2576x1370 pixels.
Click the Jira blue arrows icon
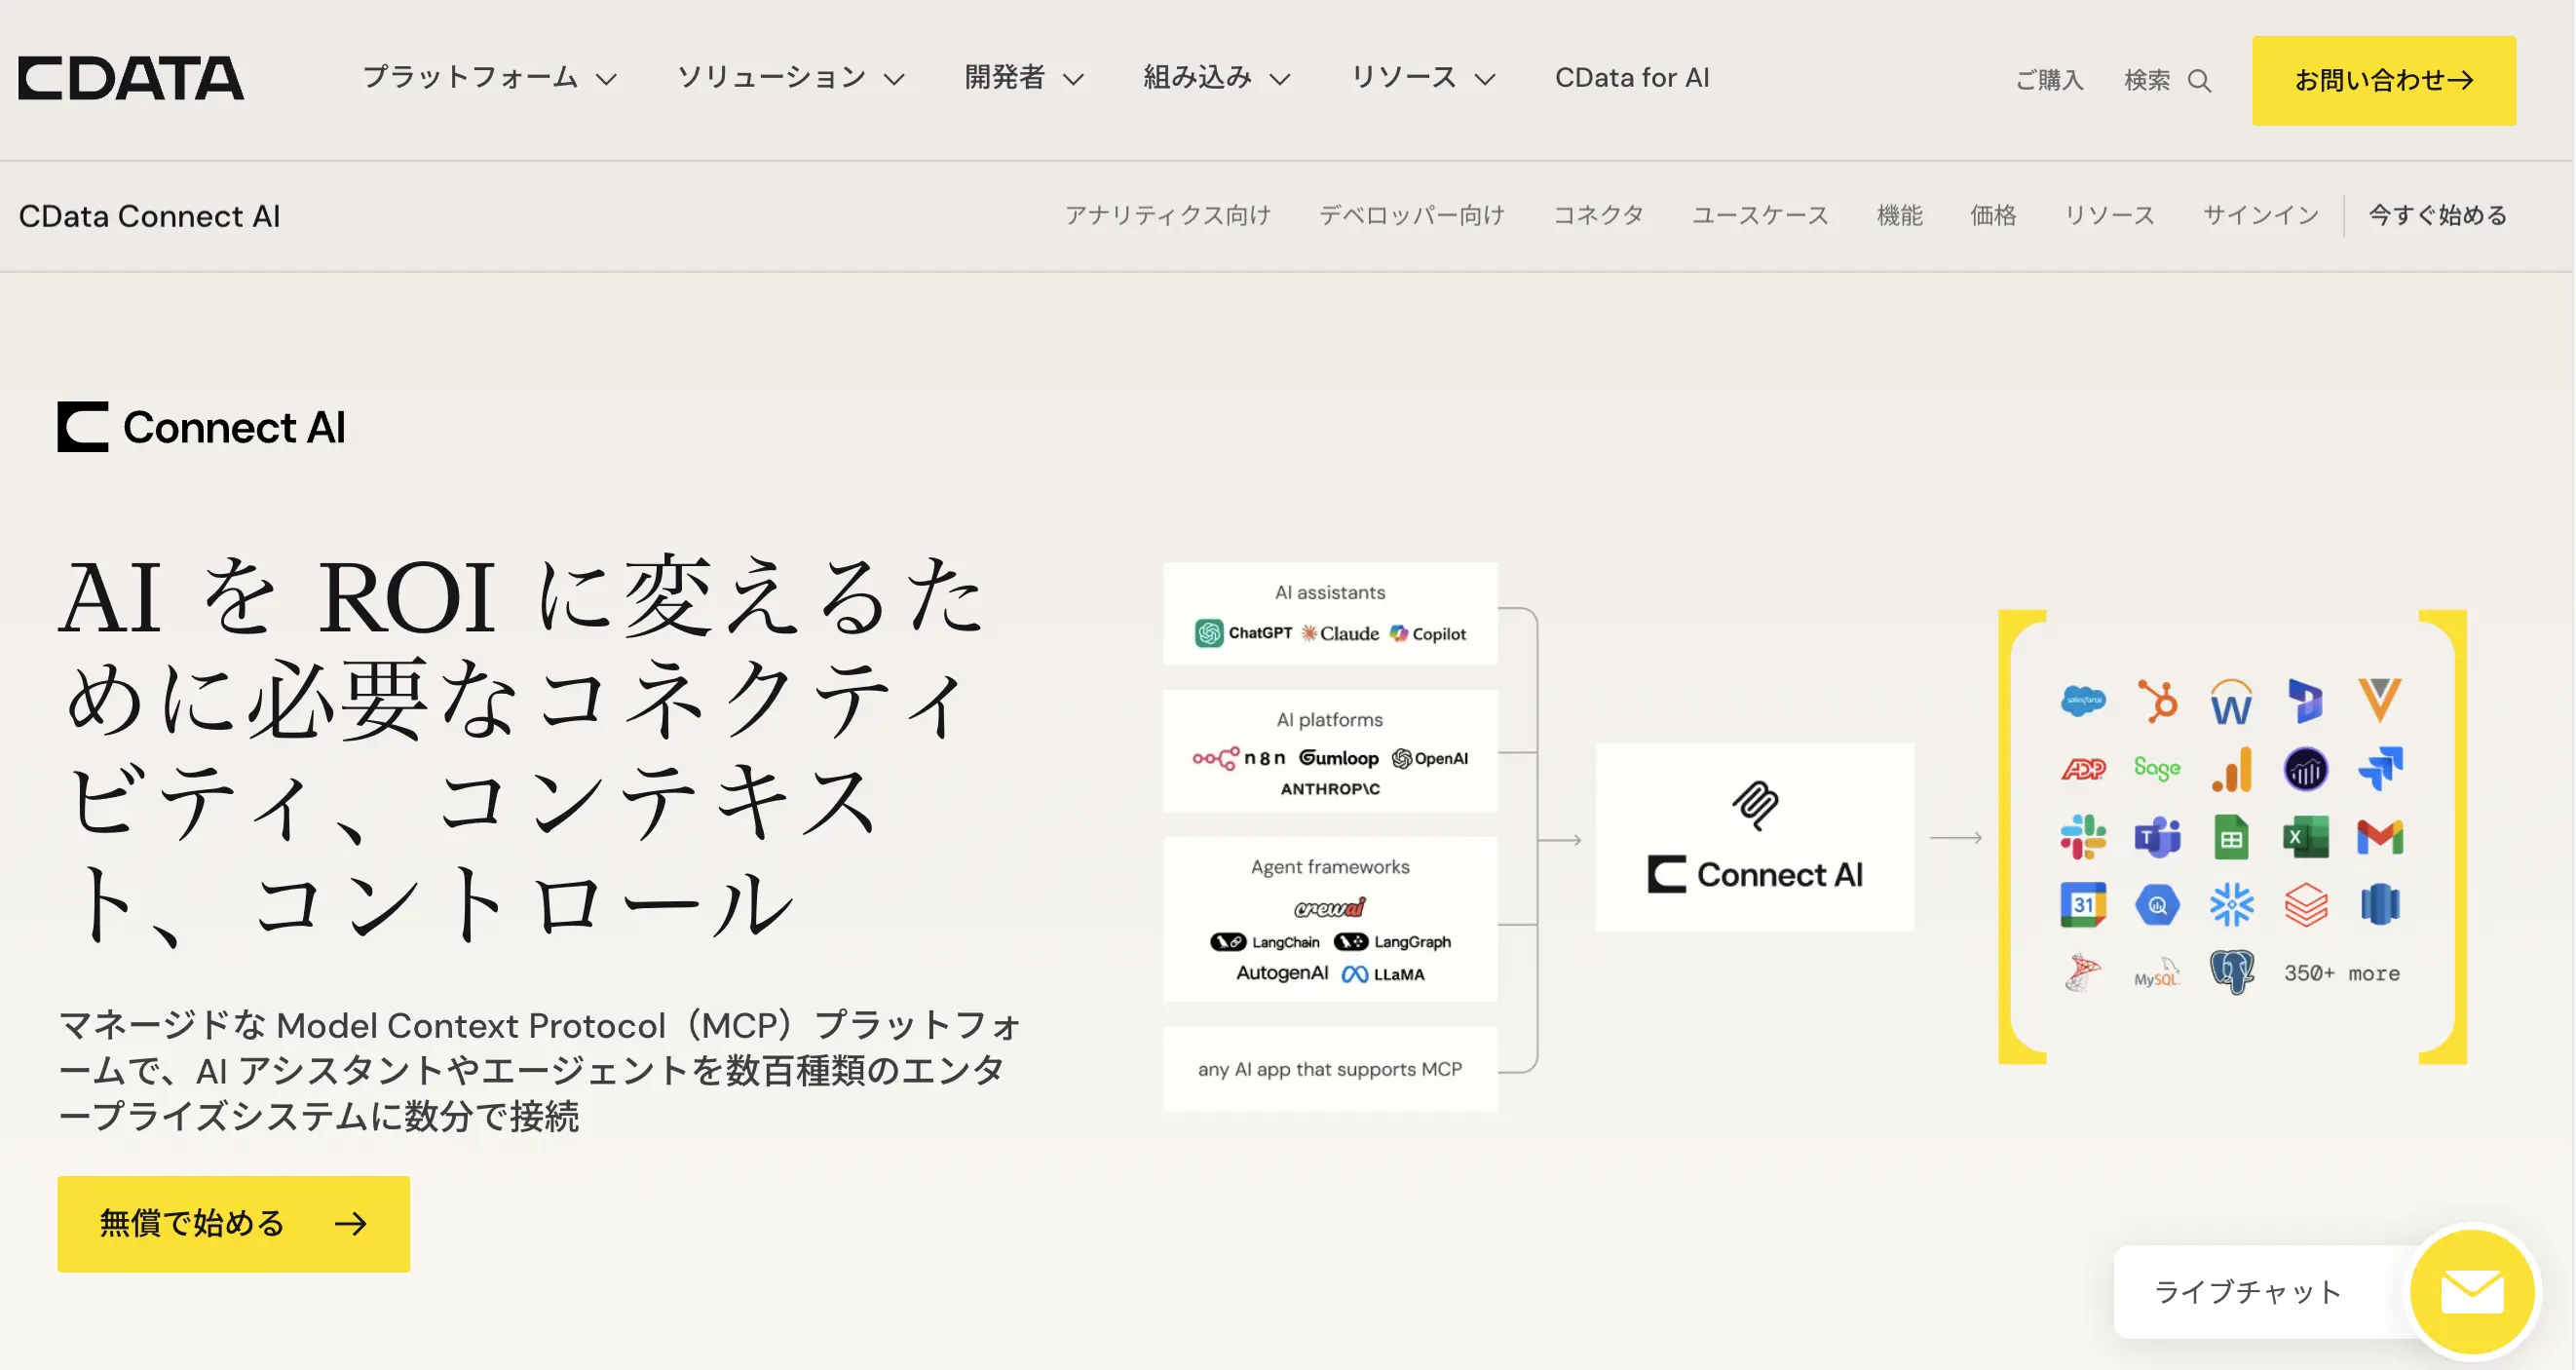(x=2380, y=769)
